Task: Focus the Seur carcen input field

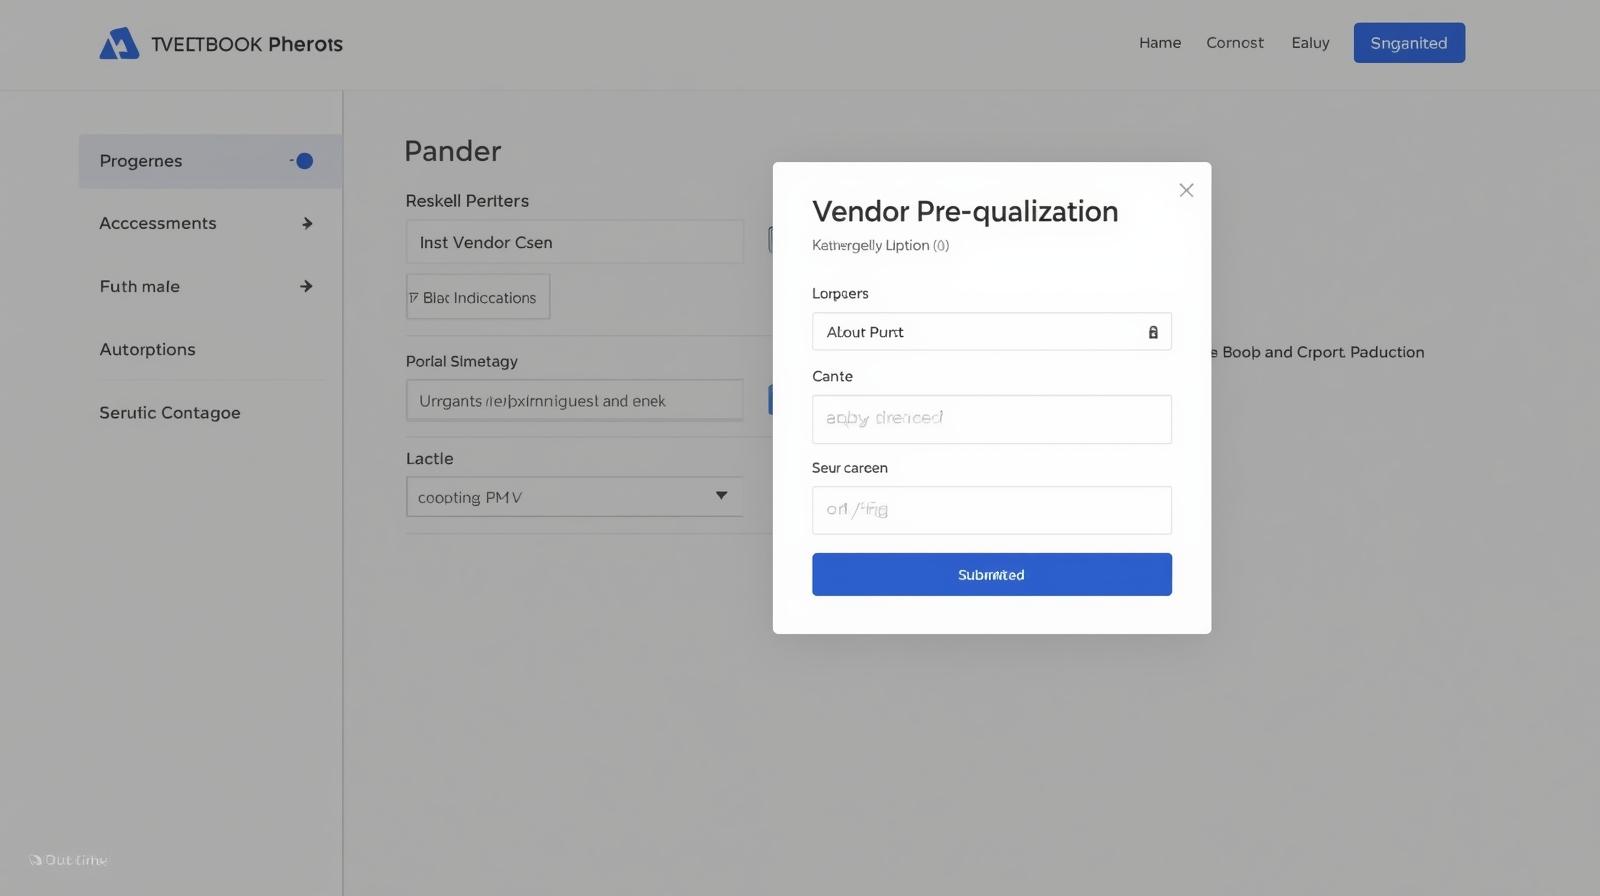Action: click(991, 510)
